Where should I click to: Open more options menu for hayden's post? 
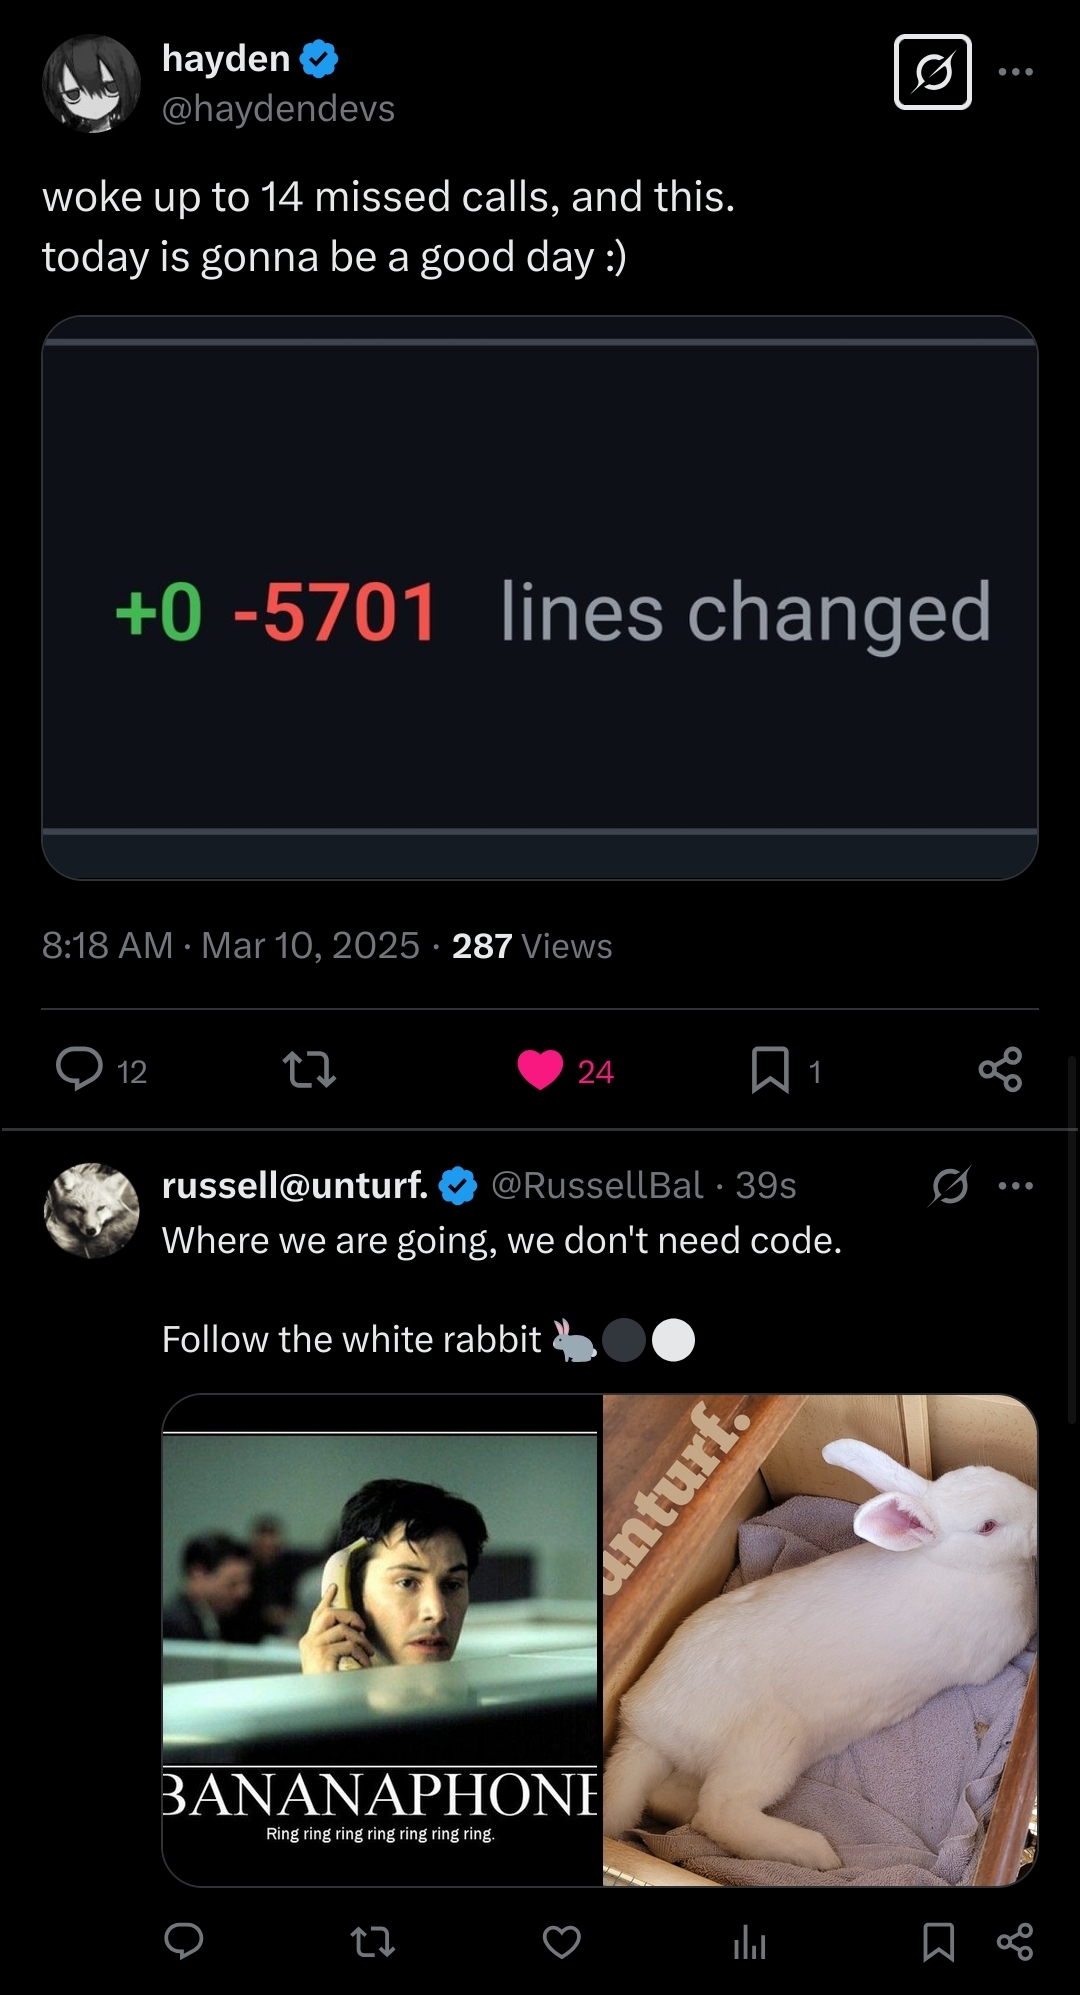tap(1015, 72)
